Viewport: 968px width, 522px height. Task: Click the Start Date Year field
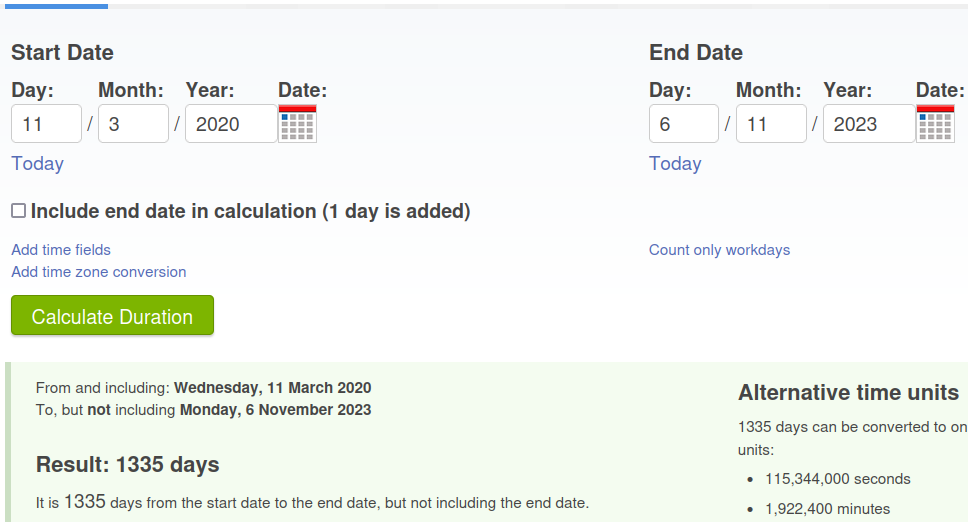point(231,123)
